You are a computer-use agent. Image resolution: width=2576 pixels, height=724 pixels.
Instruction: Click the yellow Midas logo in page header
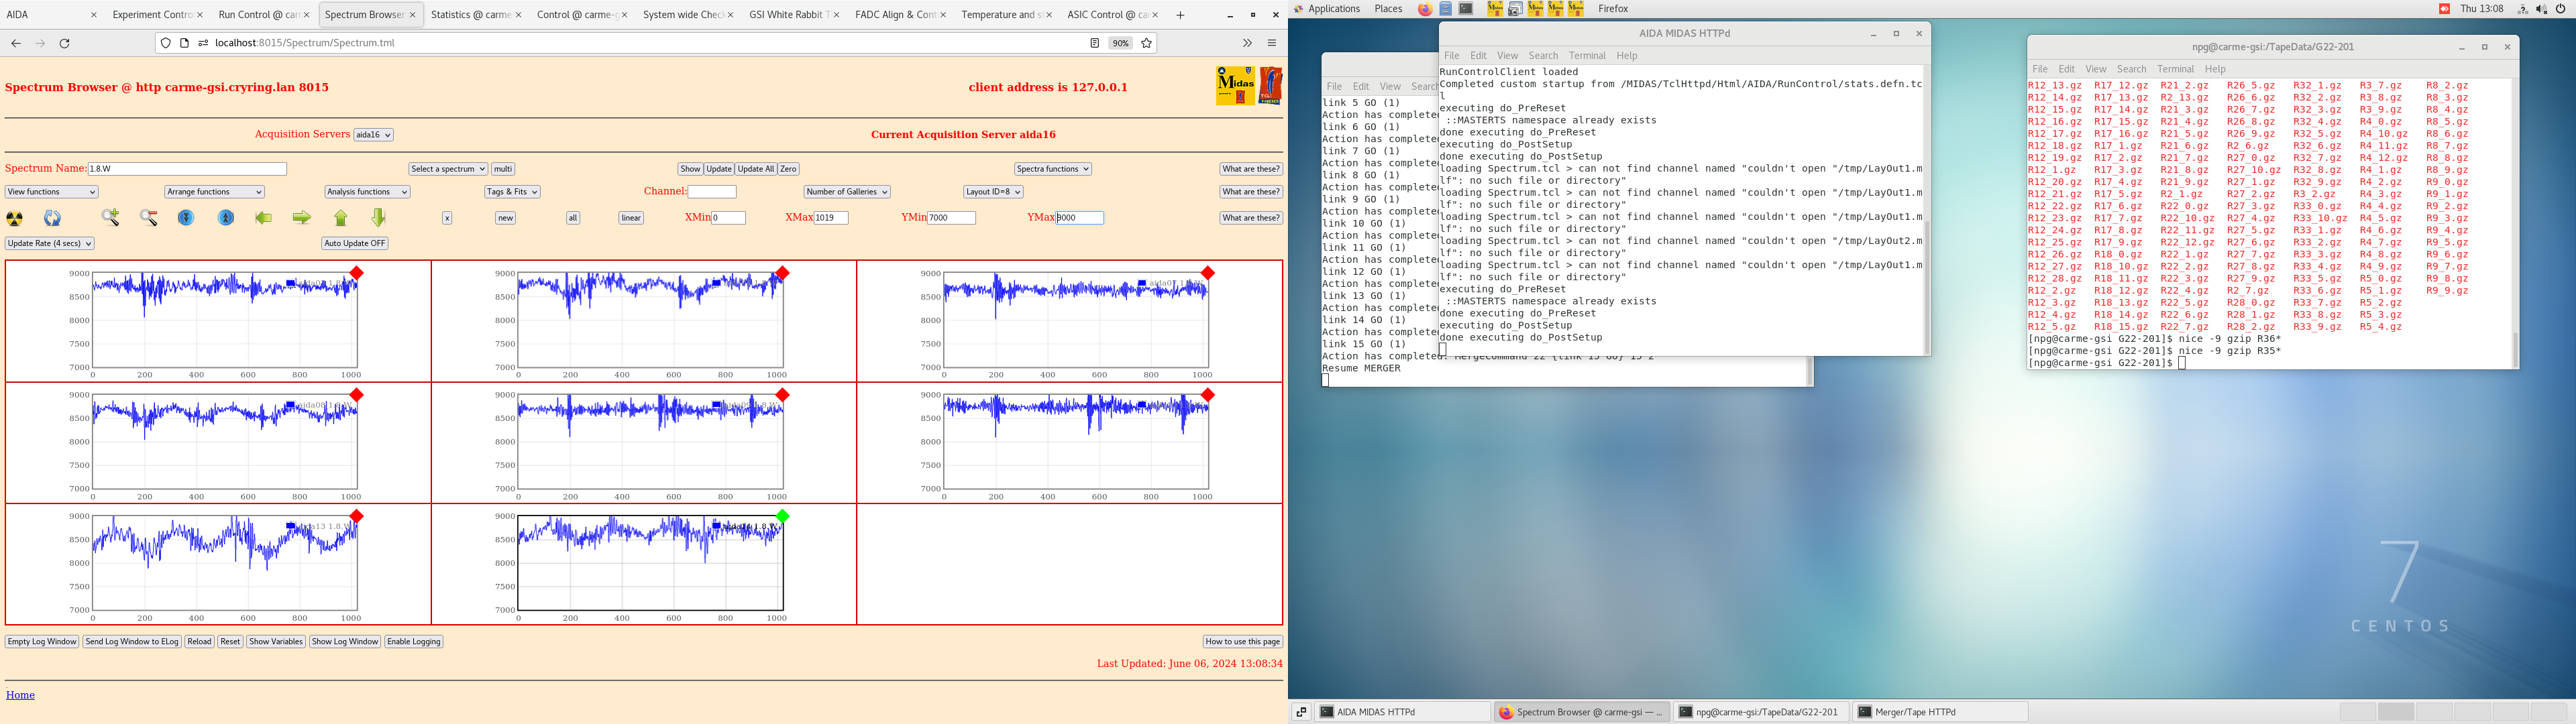coord(1235,86)
